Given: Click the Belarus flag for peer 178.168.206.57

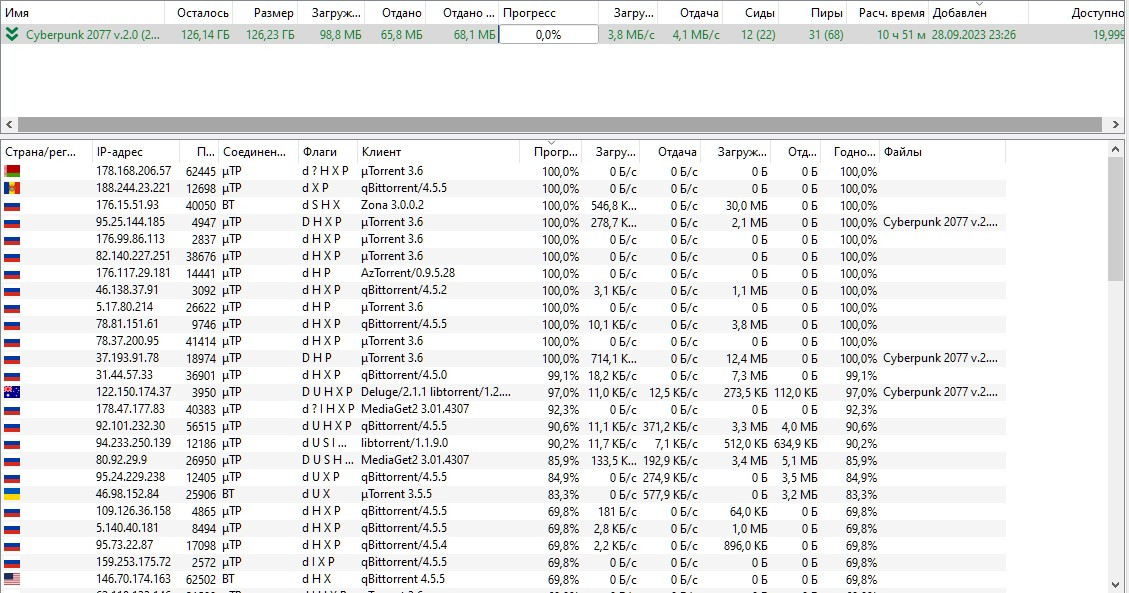Looking at the screenshot, I should [x=13, y=171].
